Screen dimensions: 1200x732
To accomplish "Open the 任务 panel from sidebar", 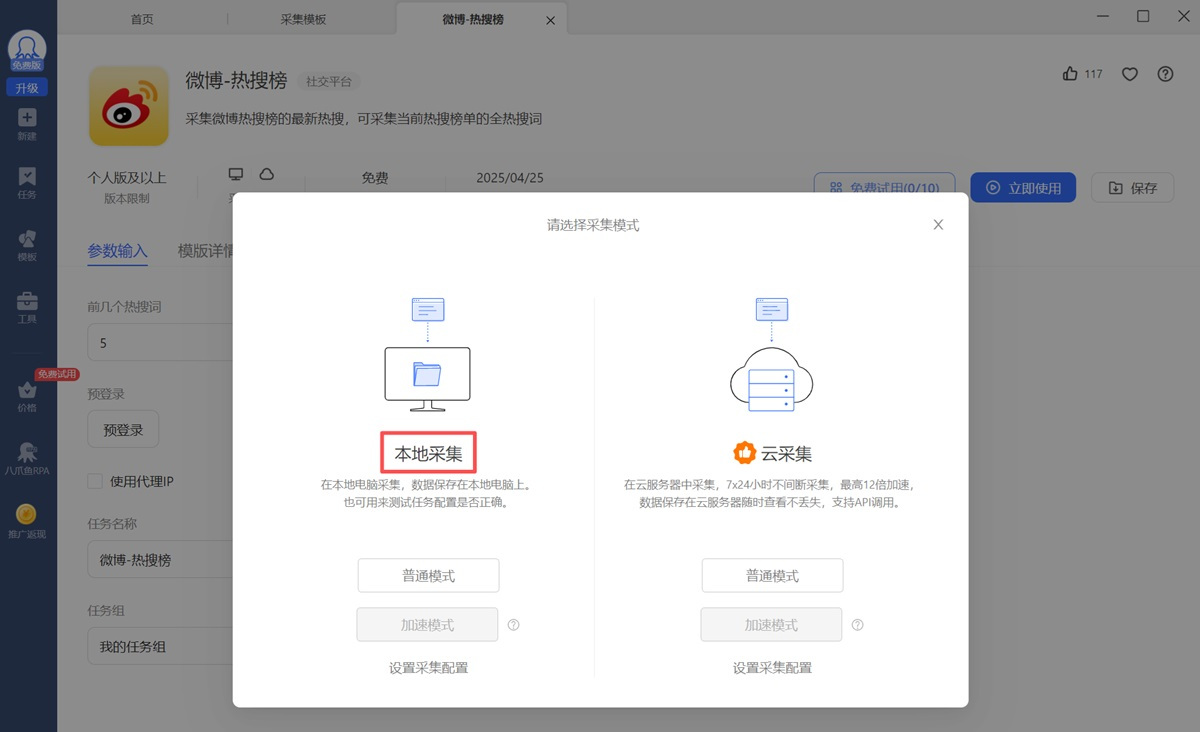I will (x=27, y=180).
